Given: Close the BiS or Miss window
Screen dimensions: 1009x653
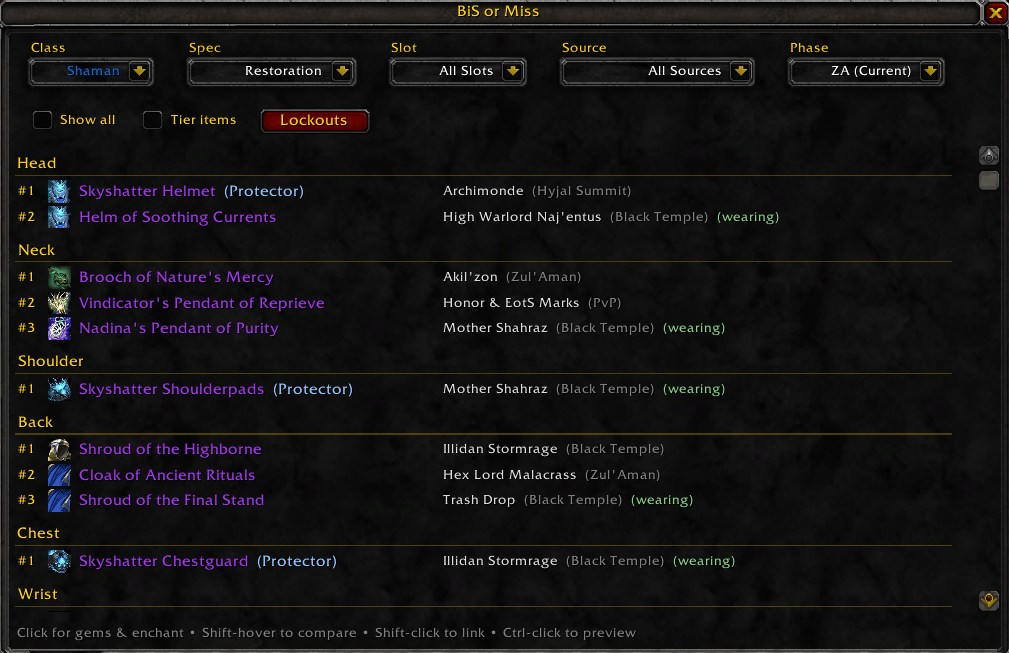Looking at the screenshot, I should tap(995, 13).
